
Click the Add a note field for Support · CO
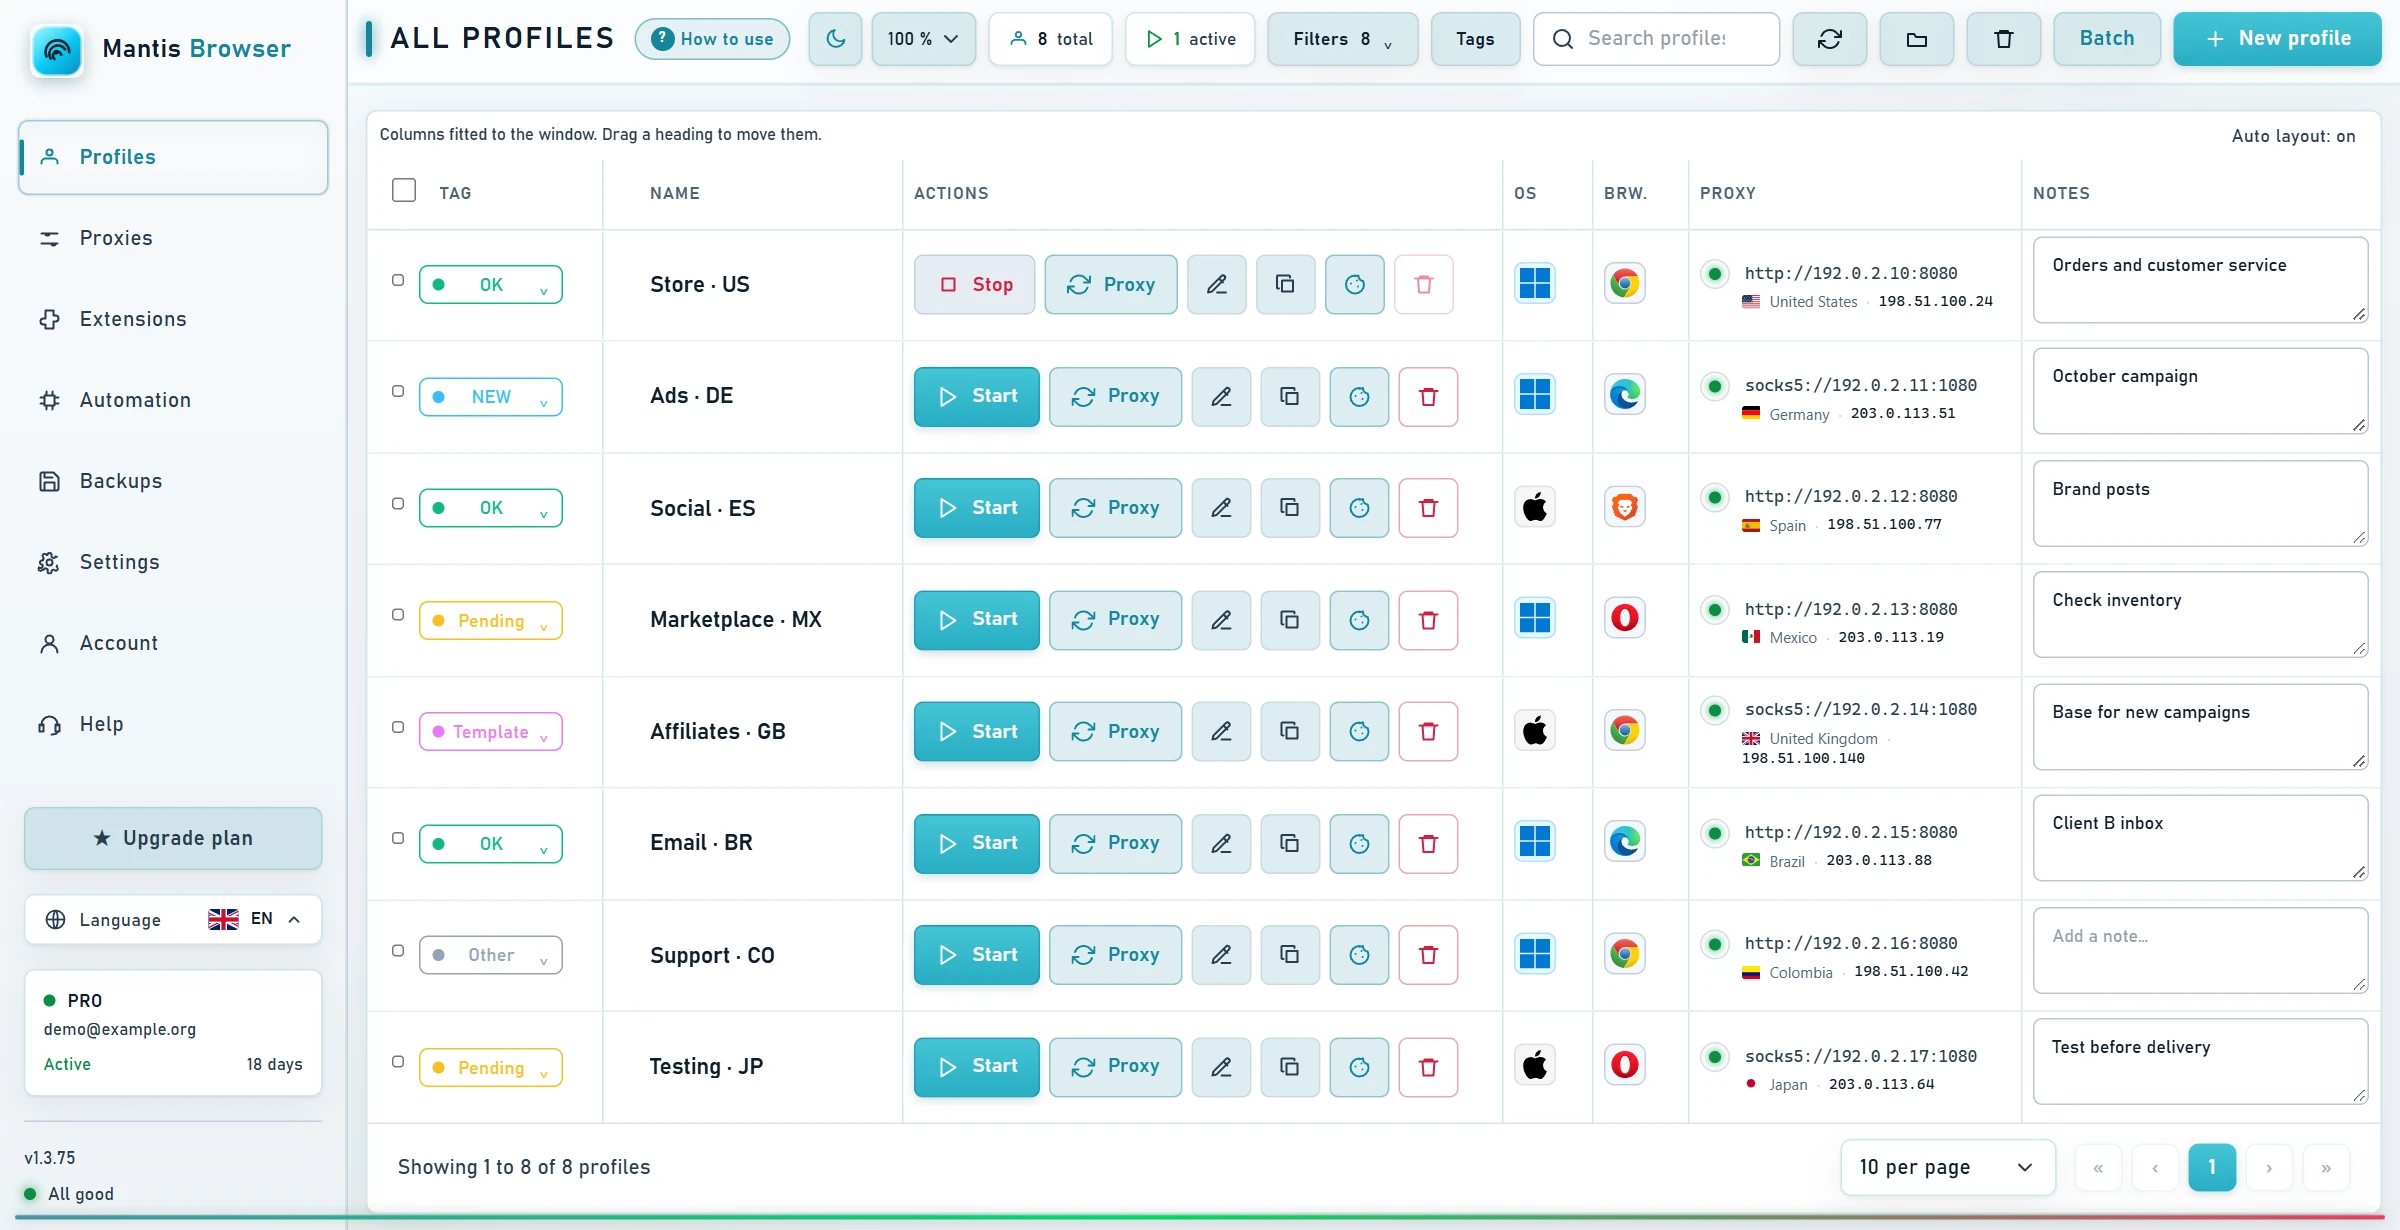(2200, 950)
